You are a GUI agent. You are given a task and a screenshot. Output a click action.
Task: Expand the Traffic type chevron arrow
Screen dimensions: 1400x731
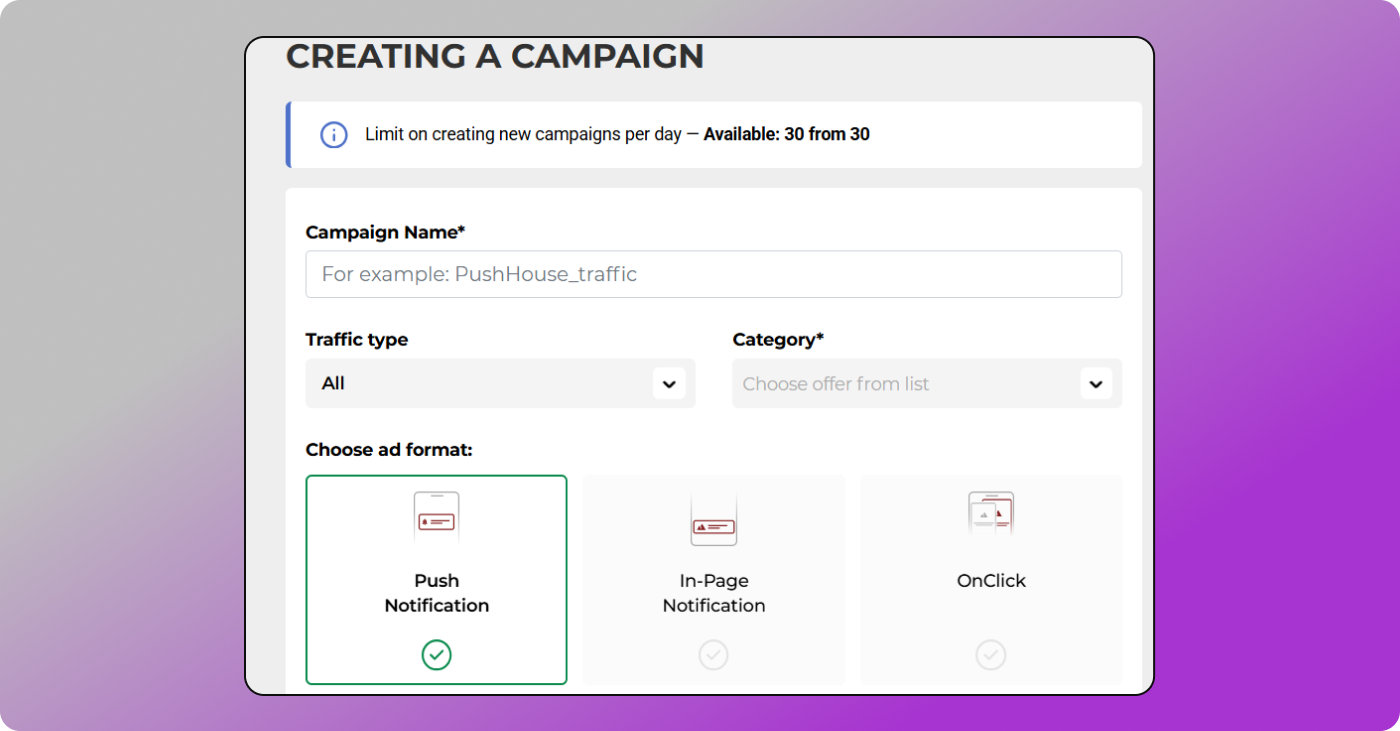tap(669, 384)
